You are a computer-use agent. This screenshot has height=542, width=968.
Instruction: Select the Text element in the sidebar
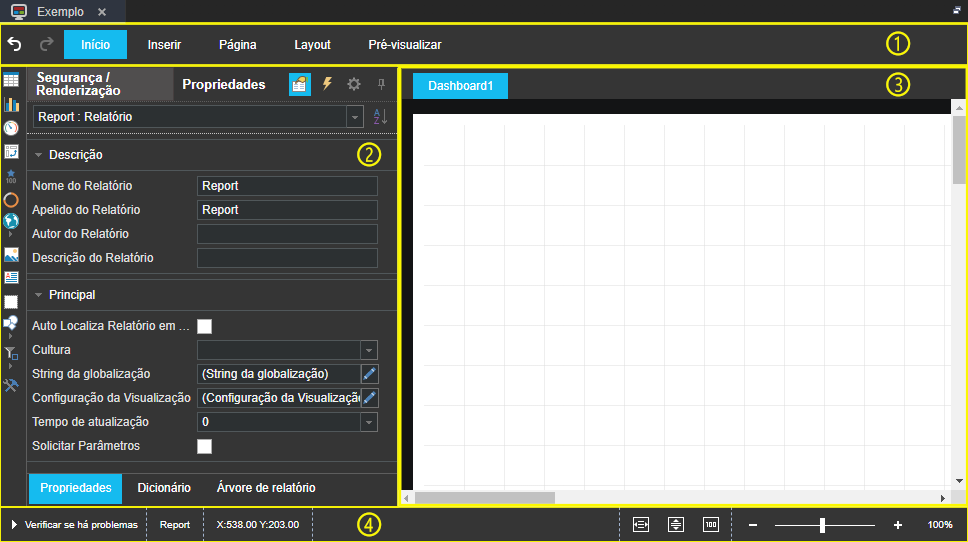[x=11, y=278]
